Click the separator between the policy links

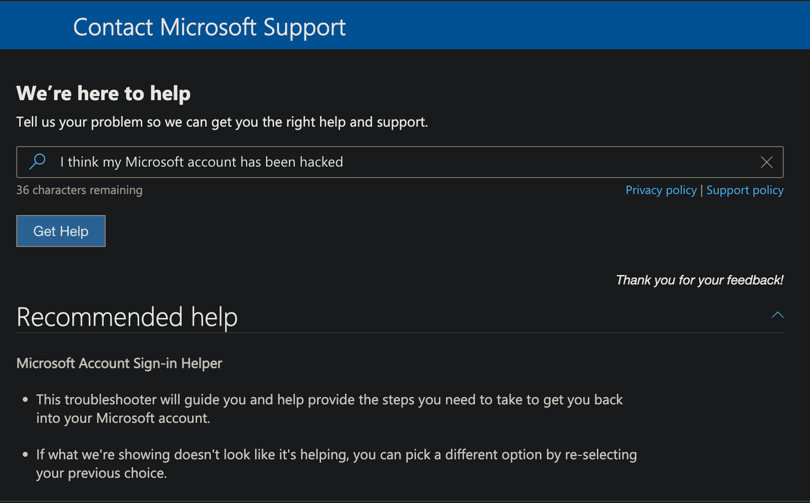coord(701,190)
